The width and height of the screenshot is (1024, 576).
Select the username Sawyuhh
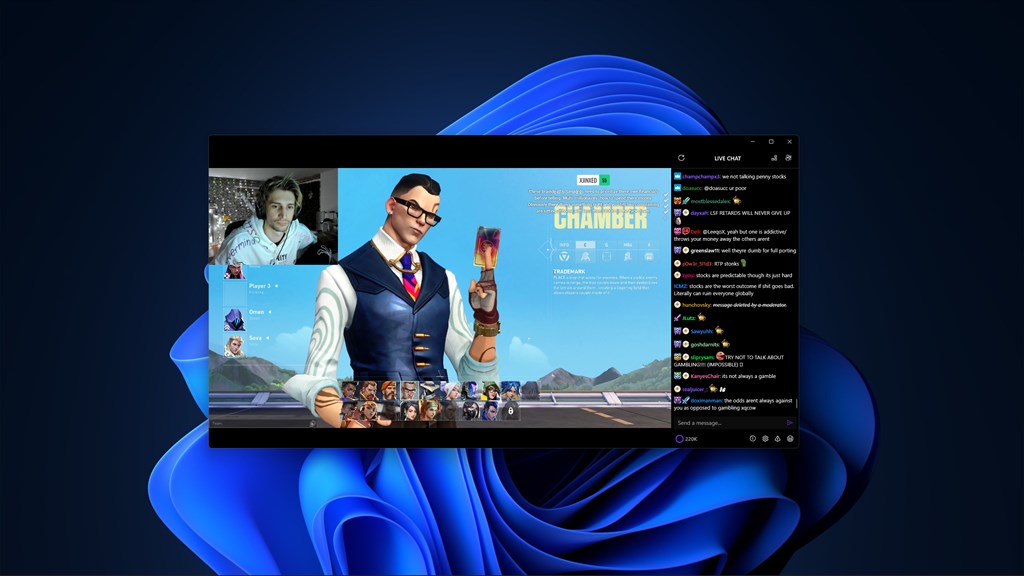(701, 331)
